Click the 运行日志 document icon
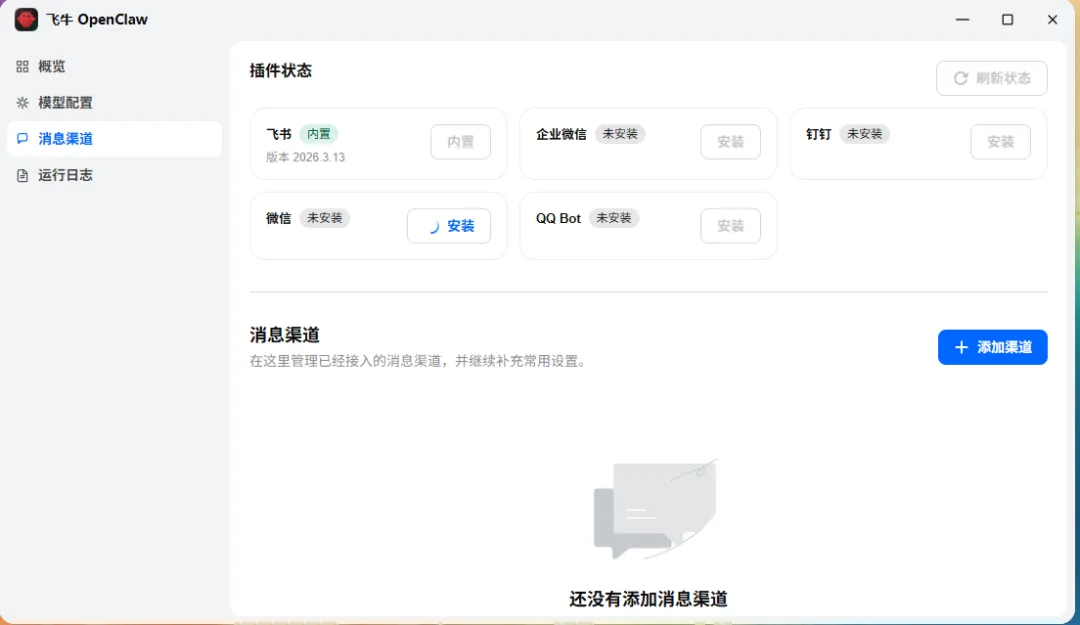 pos(22,175)
